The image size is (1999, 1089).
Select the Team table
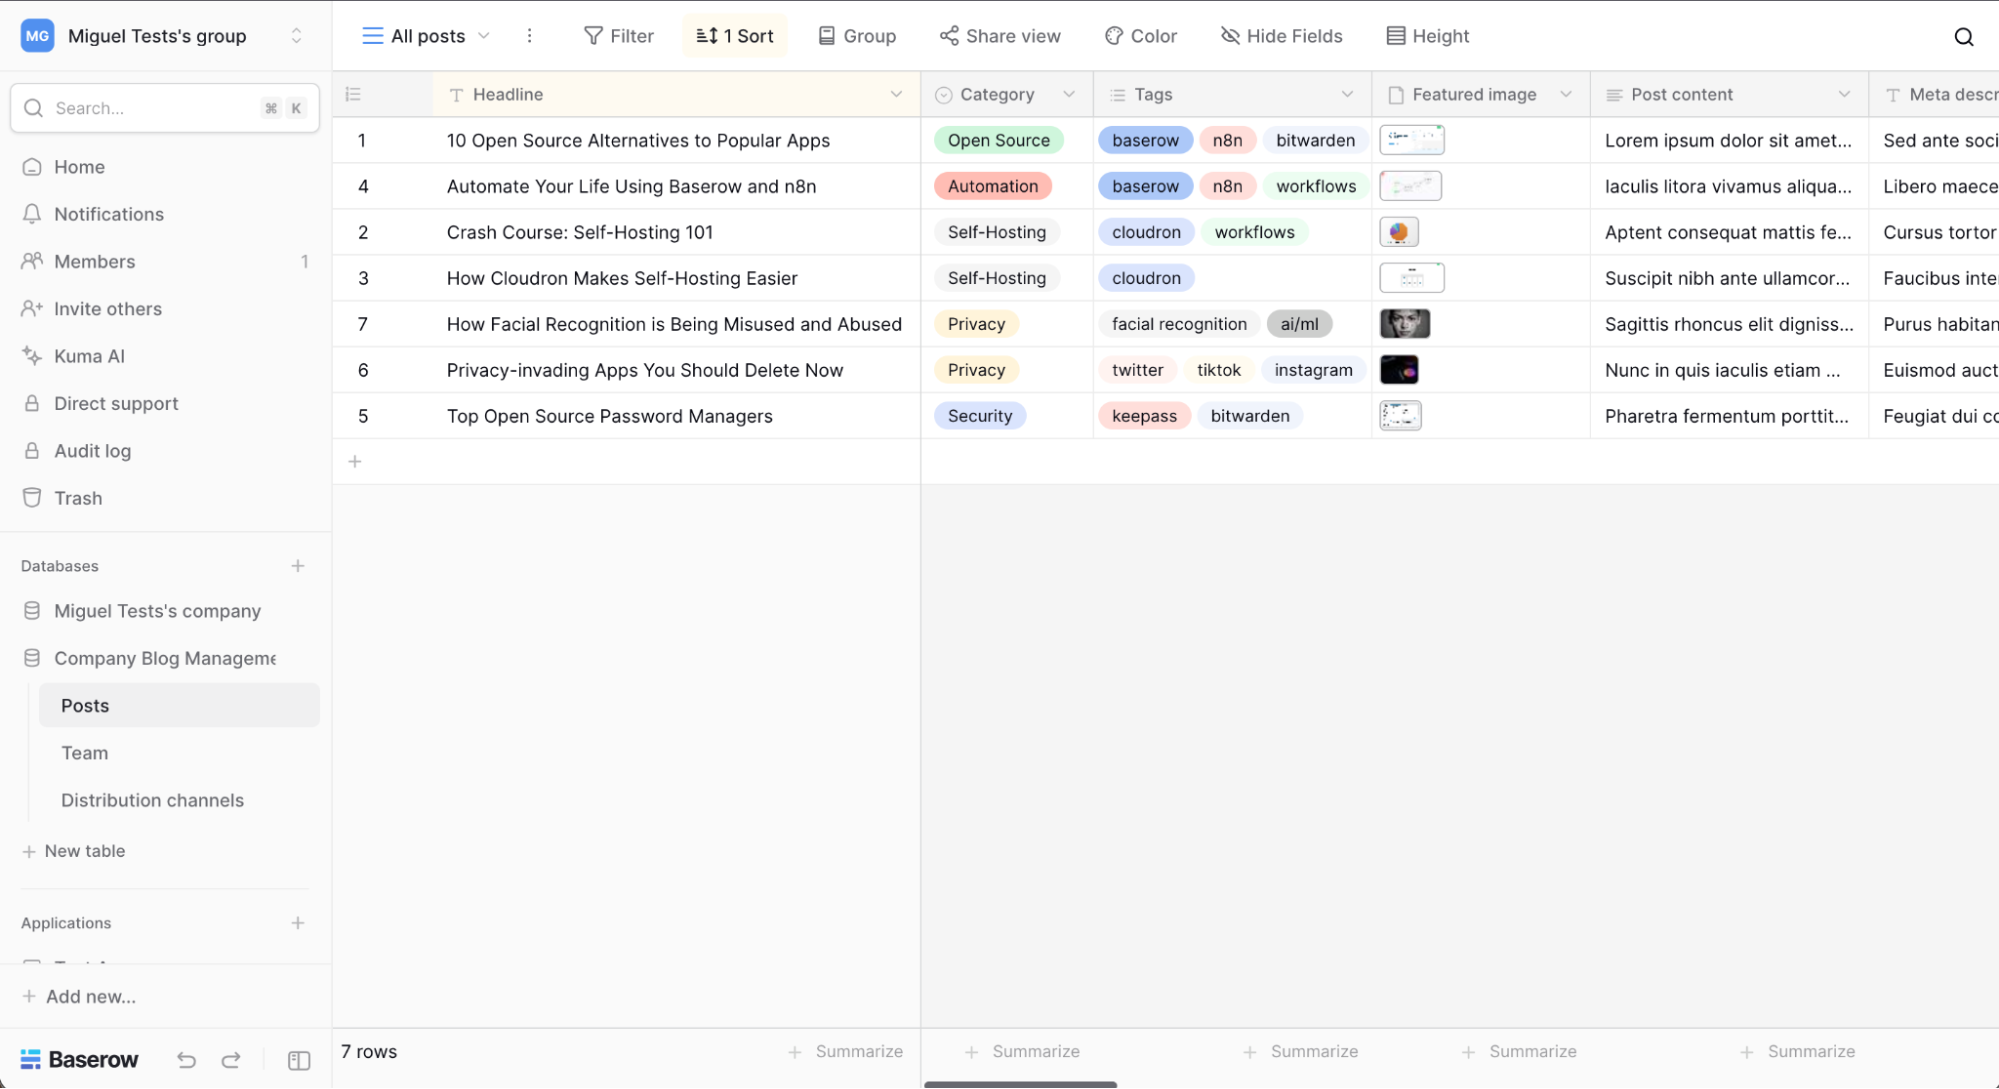tap(84, 753)
